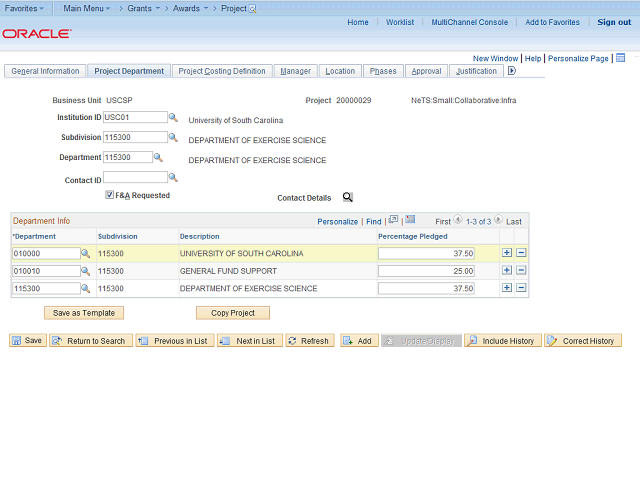This screenshot has height=480, width=640.
Task: Select Project Department tab
Action: 129,71
